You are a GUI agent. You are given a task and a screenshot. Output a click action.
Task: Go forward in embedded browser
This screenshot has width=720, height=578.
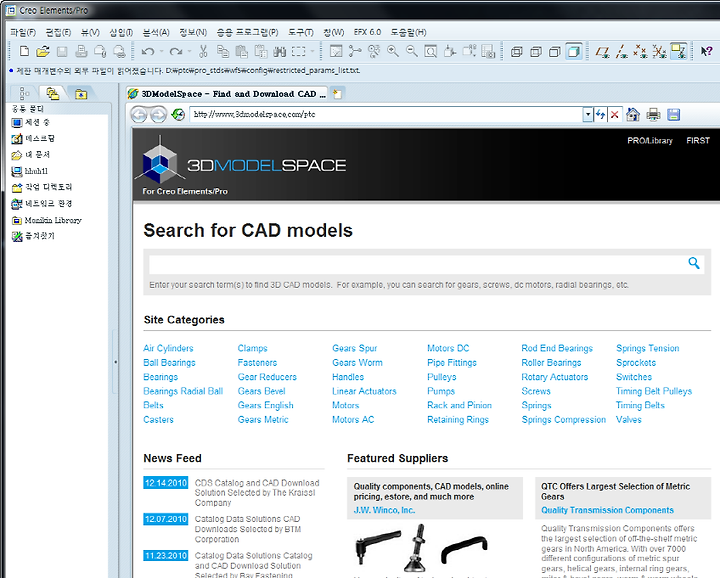pyautogui.click(x=158, y=114)
